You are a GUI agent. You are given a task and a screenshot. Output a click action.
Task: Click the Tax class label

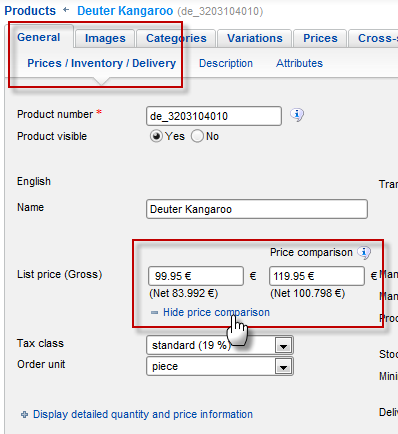(40, 343)
